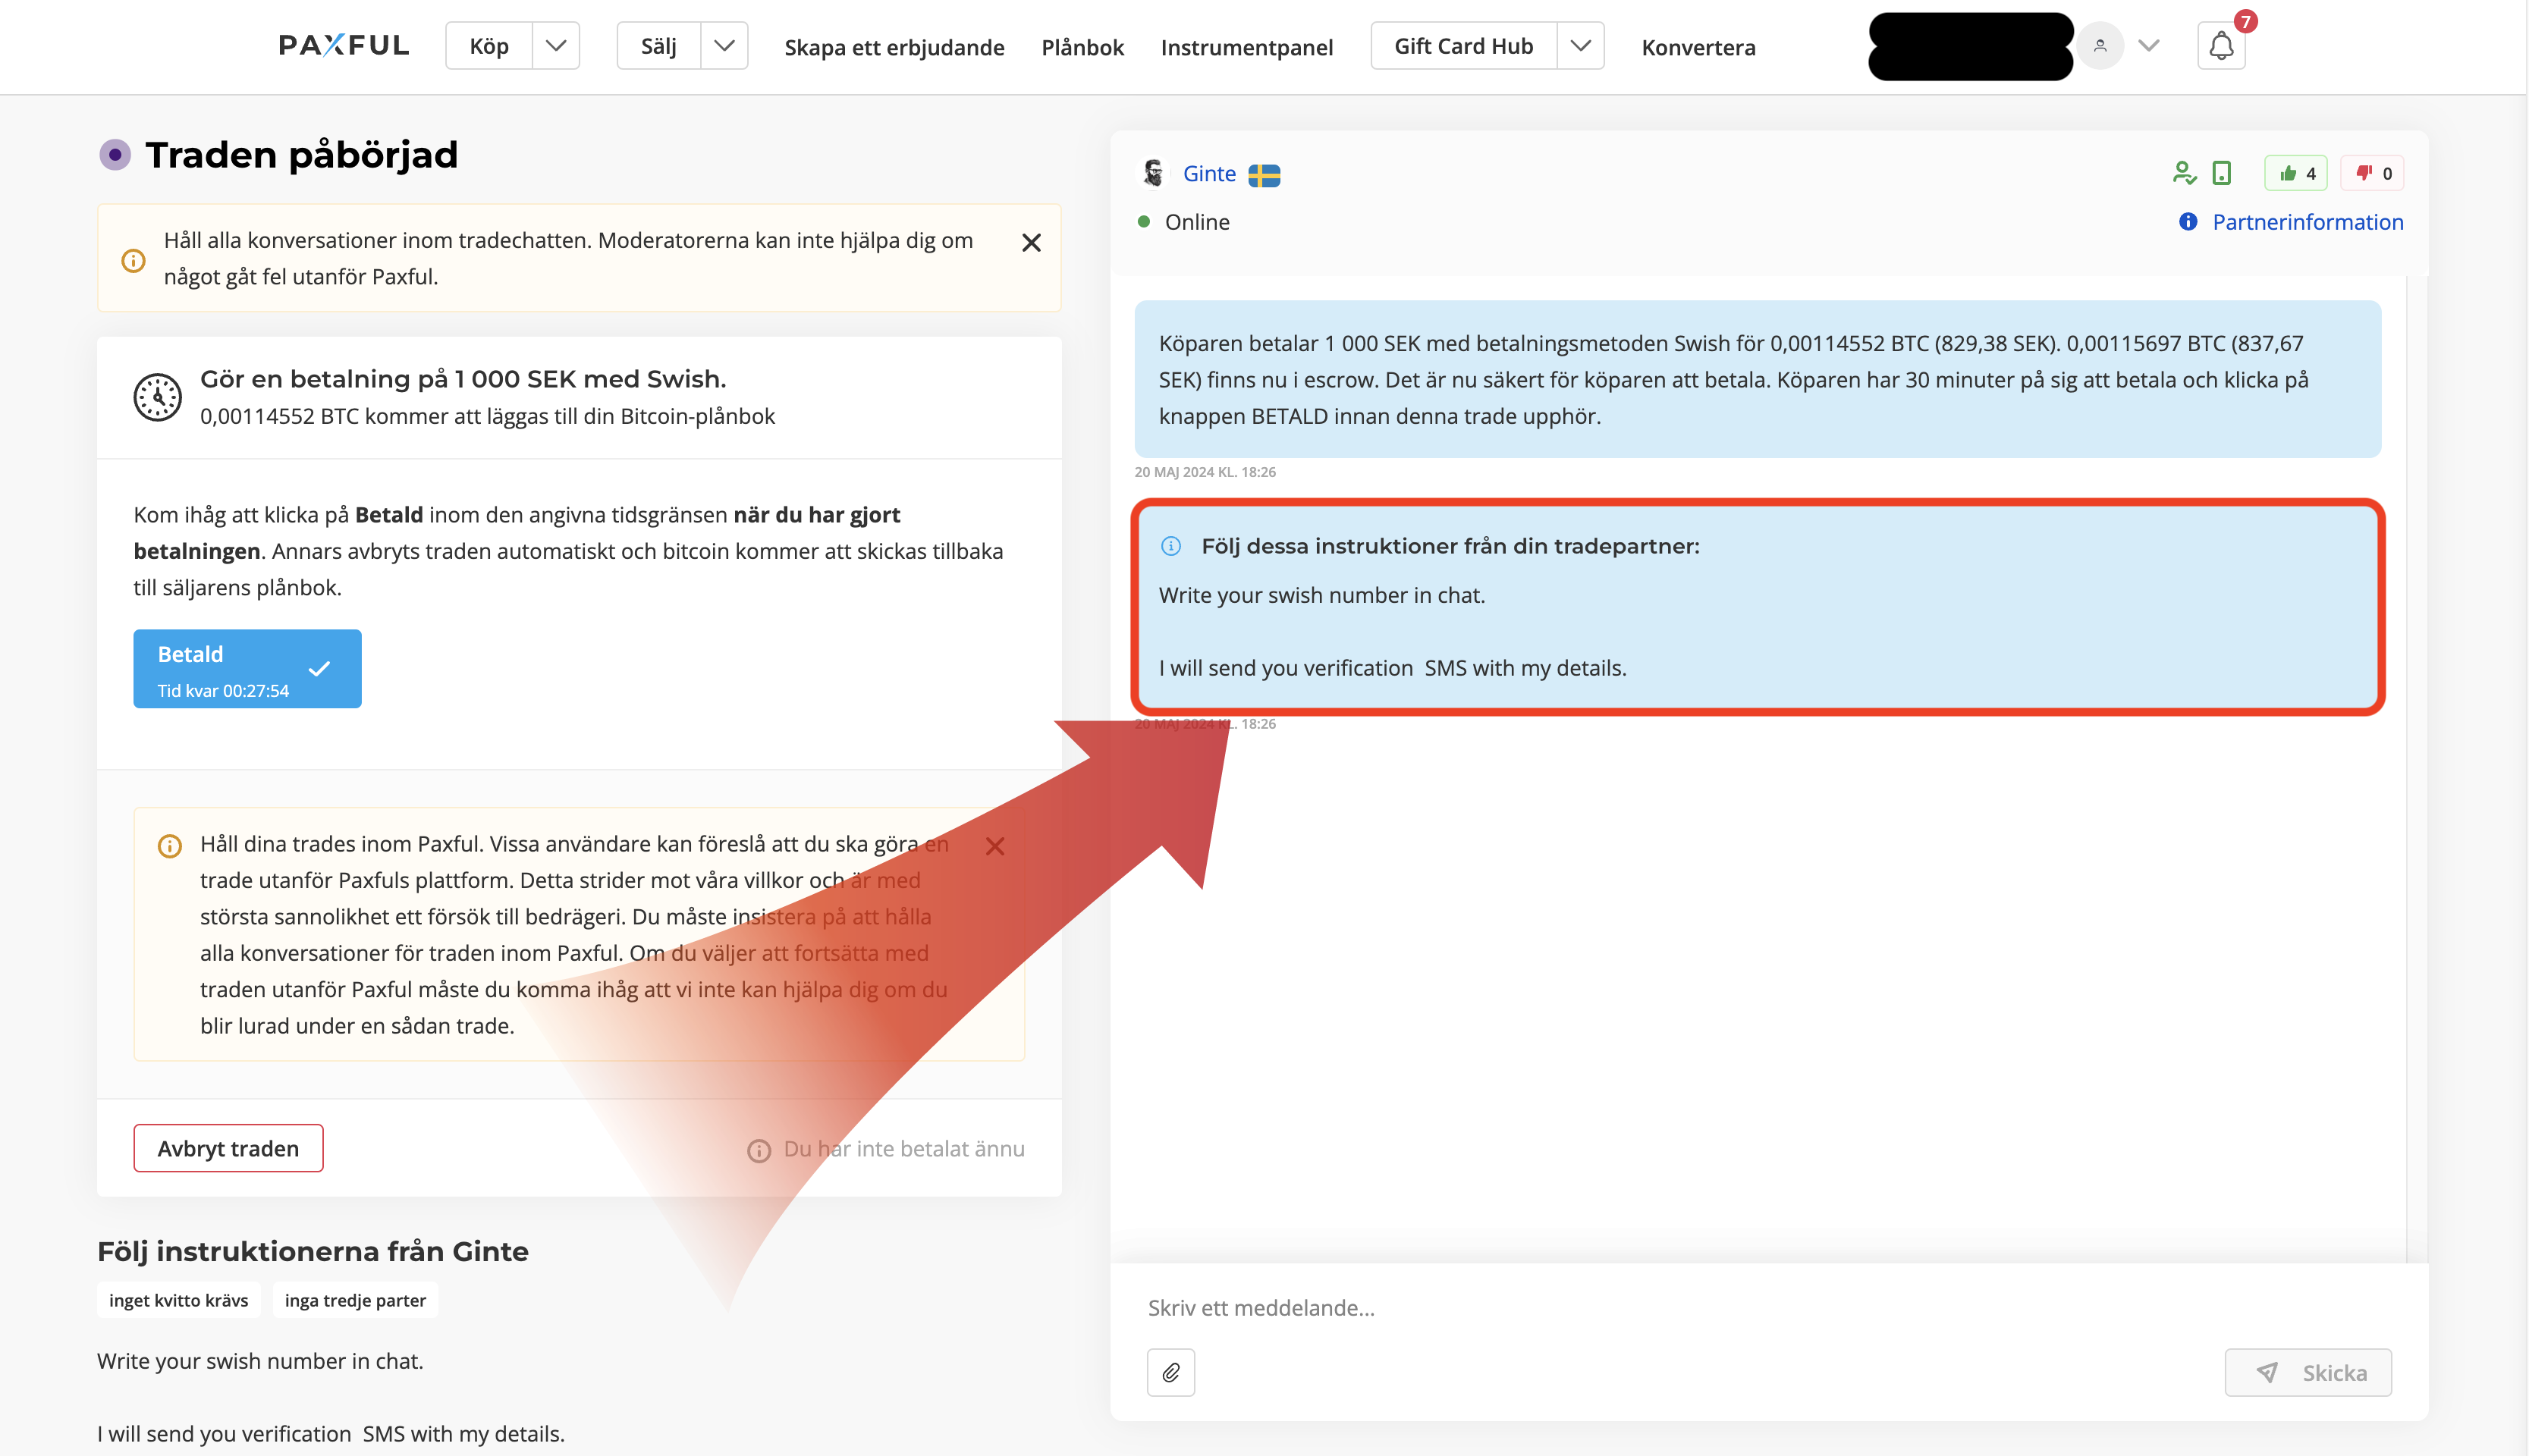Image resolution: width=2529 pixels, height=1456 pixels.
Task: Open the Instrumentpanel menu item
Action: click(1246, 47)
